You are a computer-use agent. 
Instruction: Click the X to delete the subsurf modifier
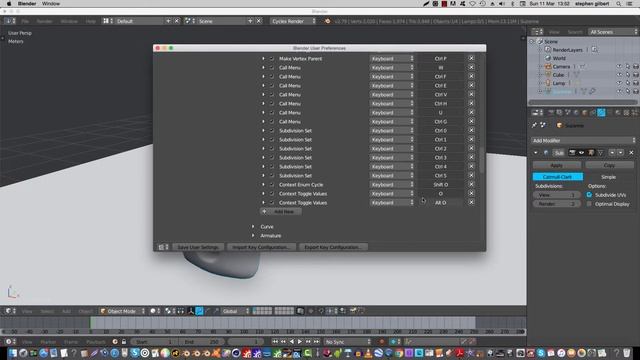pyautogui.click(x=631, y=153)
